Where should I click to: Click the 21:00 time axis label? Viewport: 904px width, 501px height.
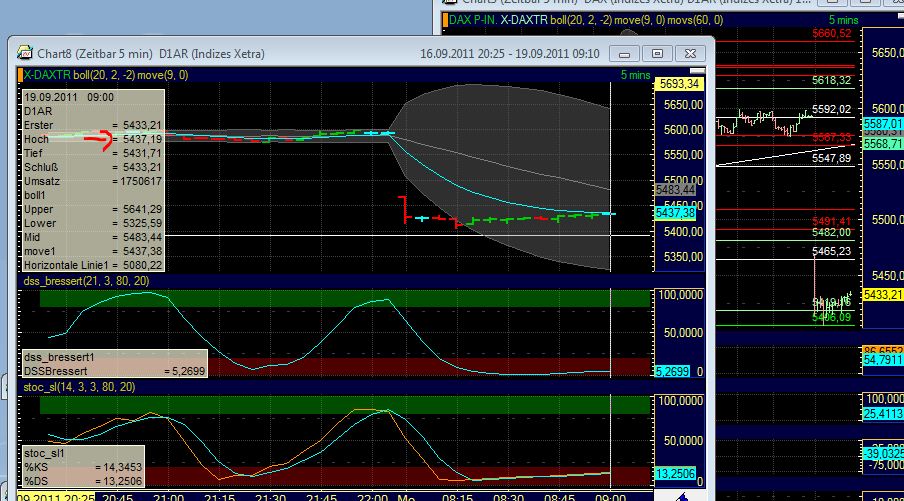pyautogui.click(x=168, y=497)
